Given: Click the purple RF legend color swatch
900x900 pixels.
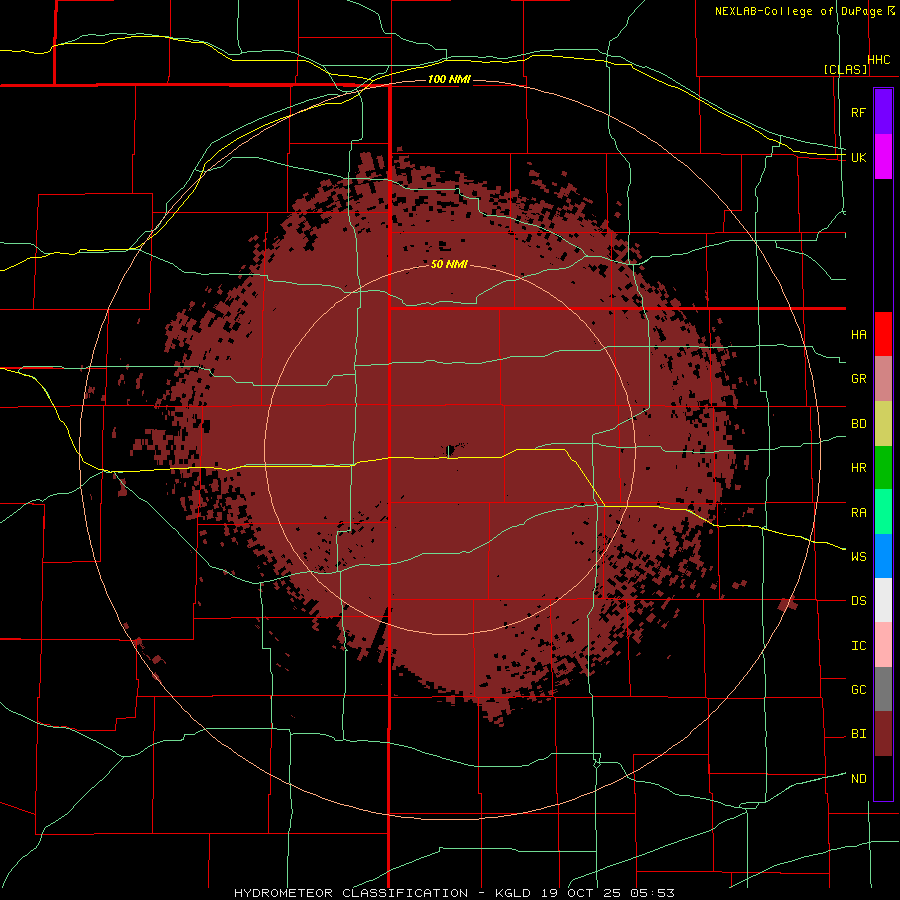Looking at the screenshot, I should tap(883, 111).
